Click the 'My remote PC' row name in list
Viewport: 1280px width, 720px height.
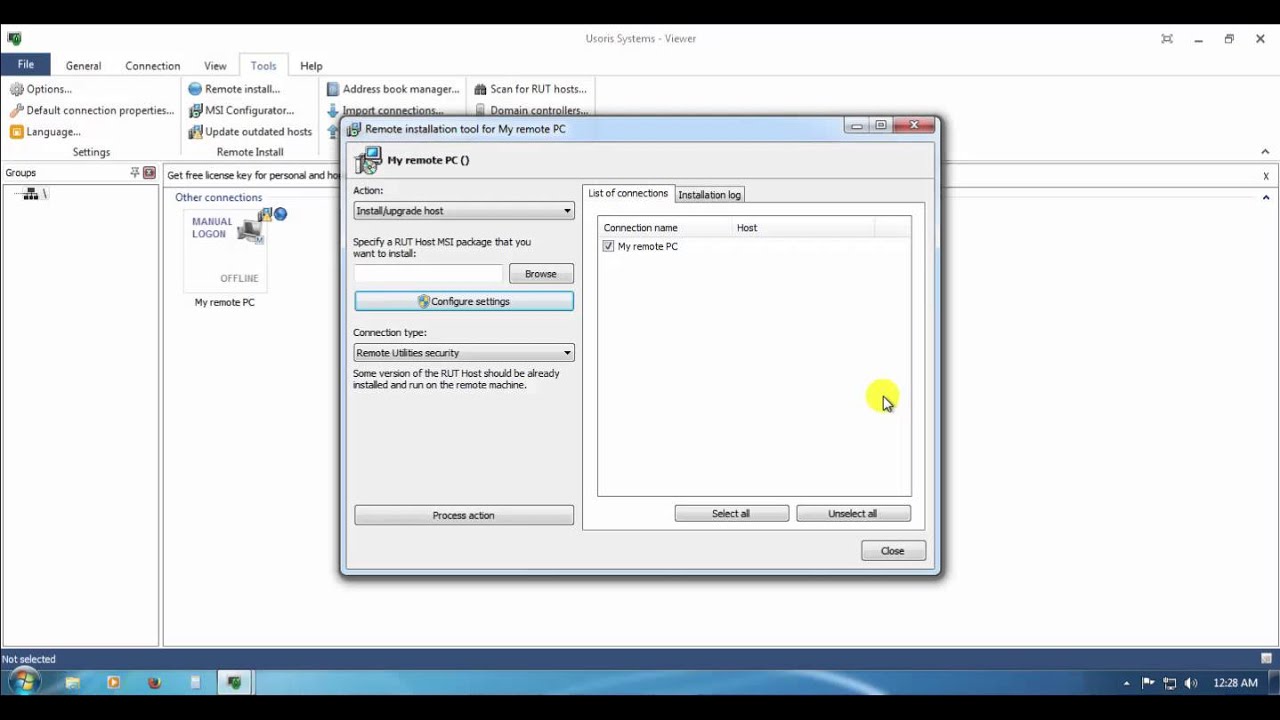tap(648, 246)
